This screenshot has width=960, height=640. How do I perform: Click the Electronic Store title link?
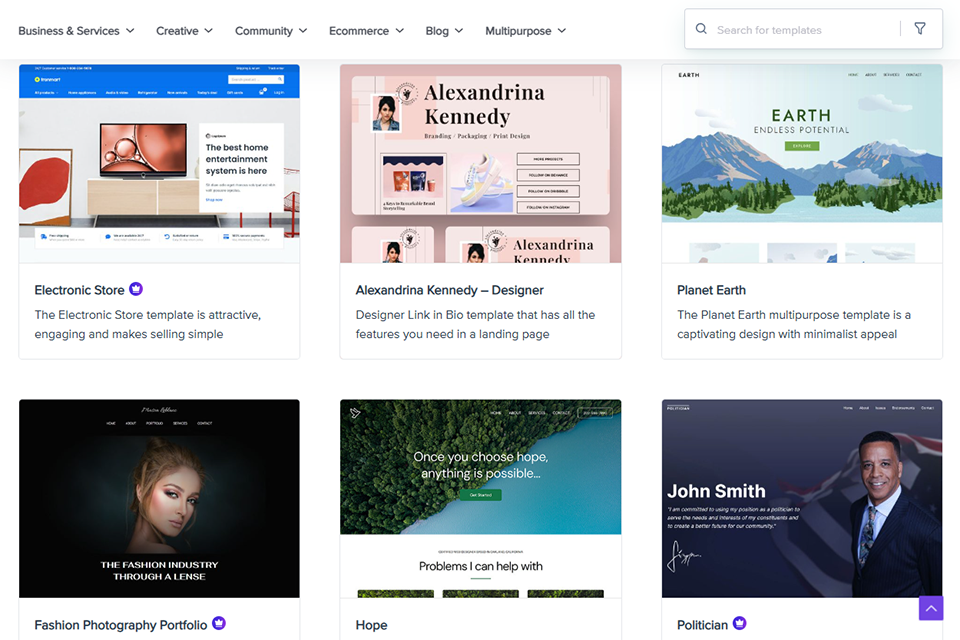click(80, 290)
